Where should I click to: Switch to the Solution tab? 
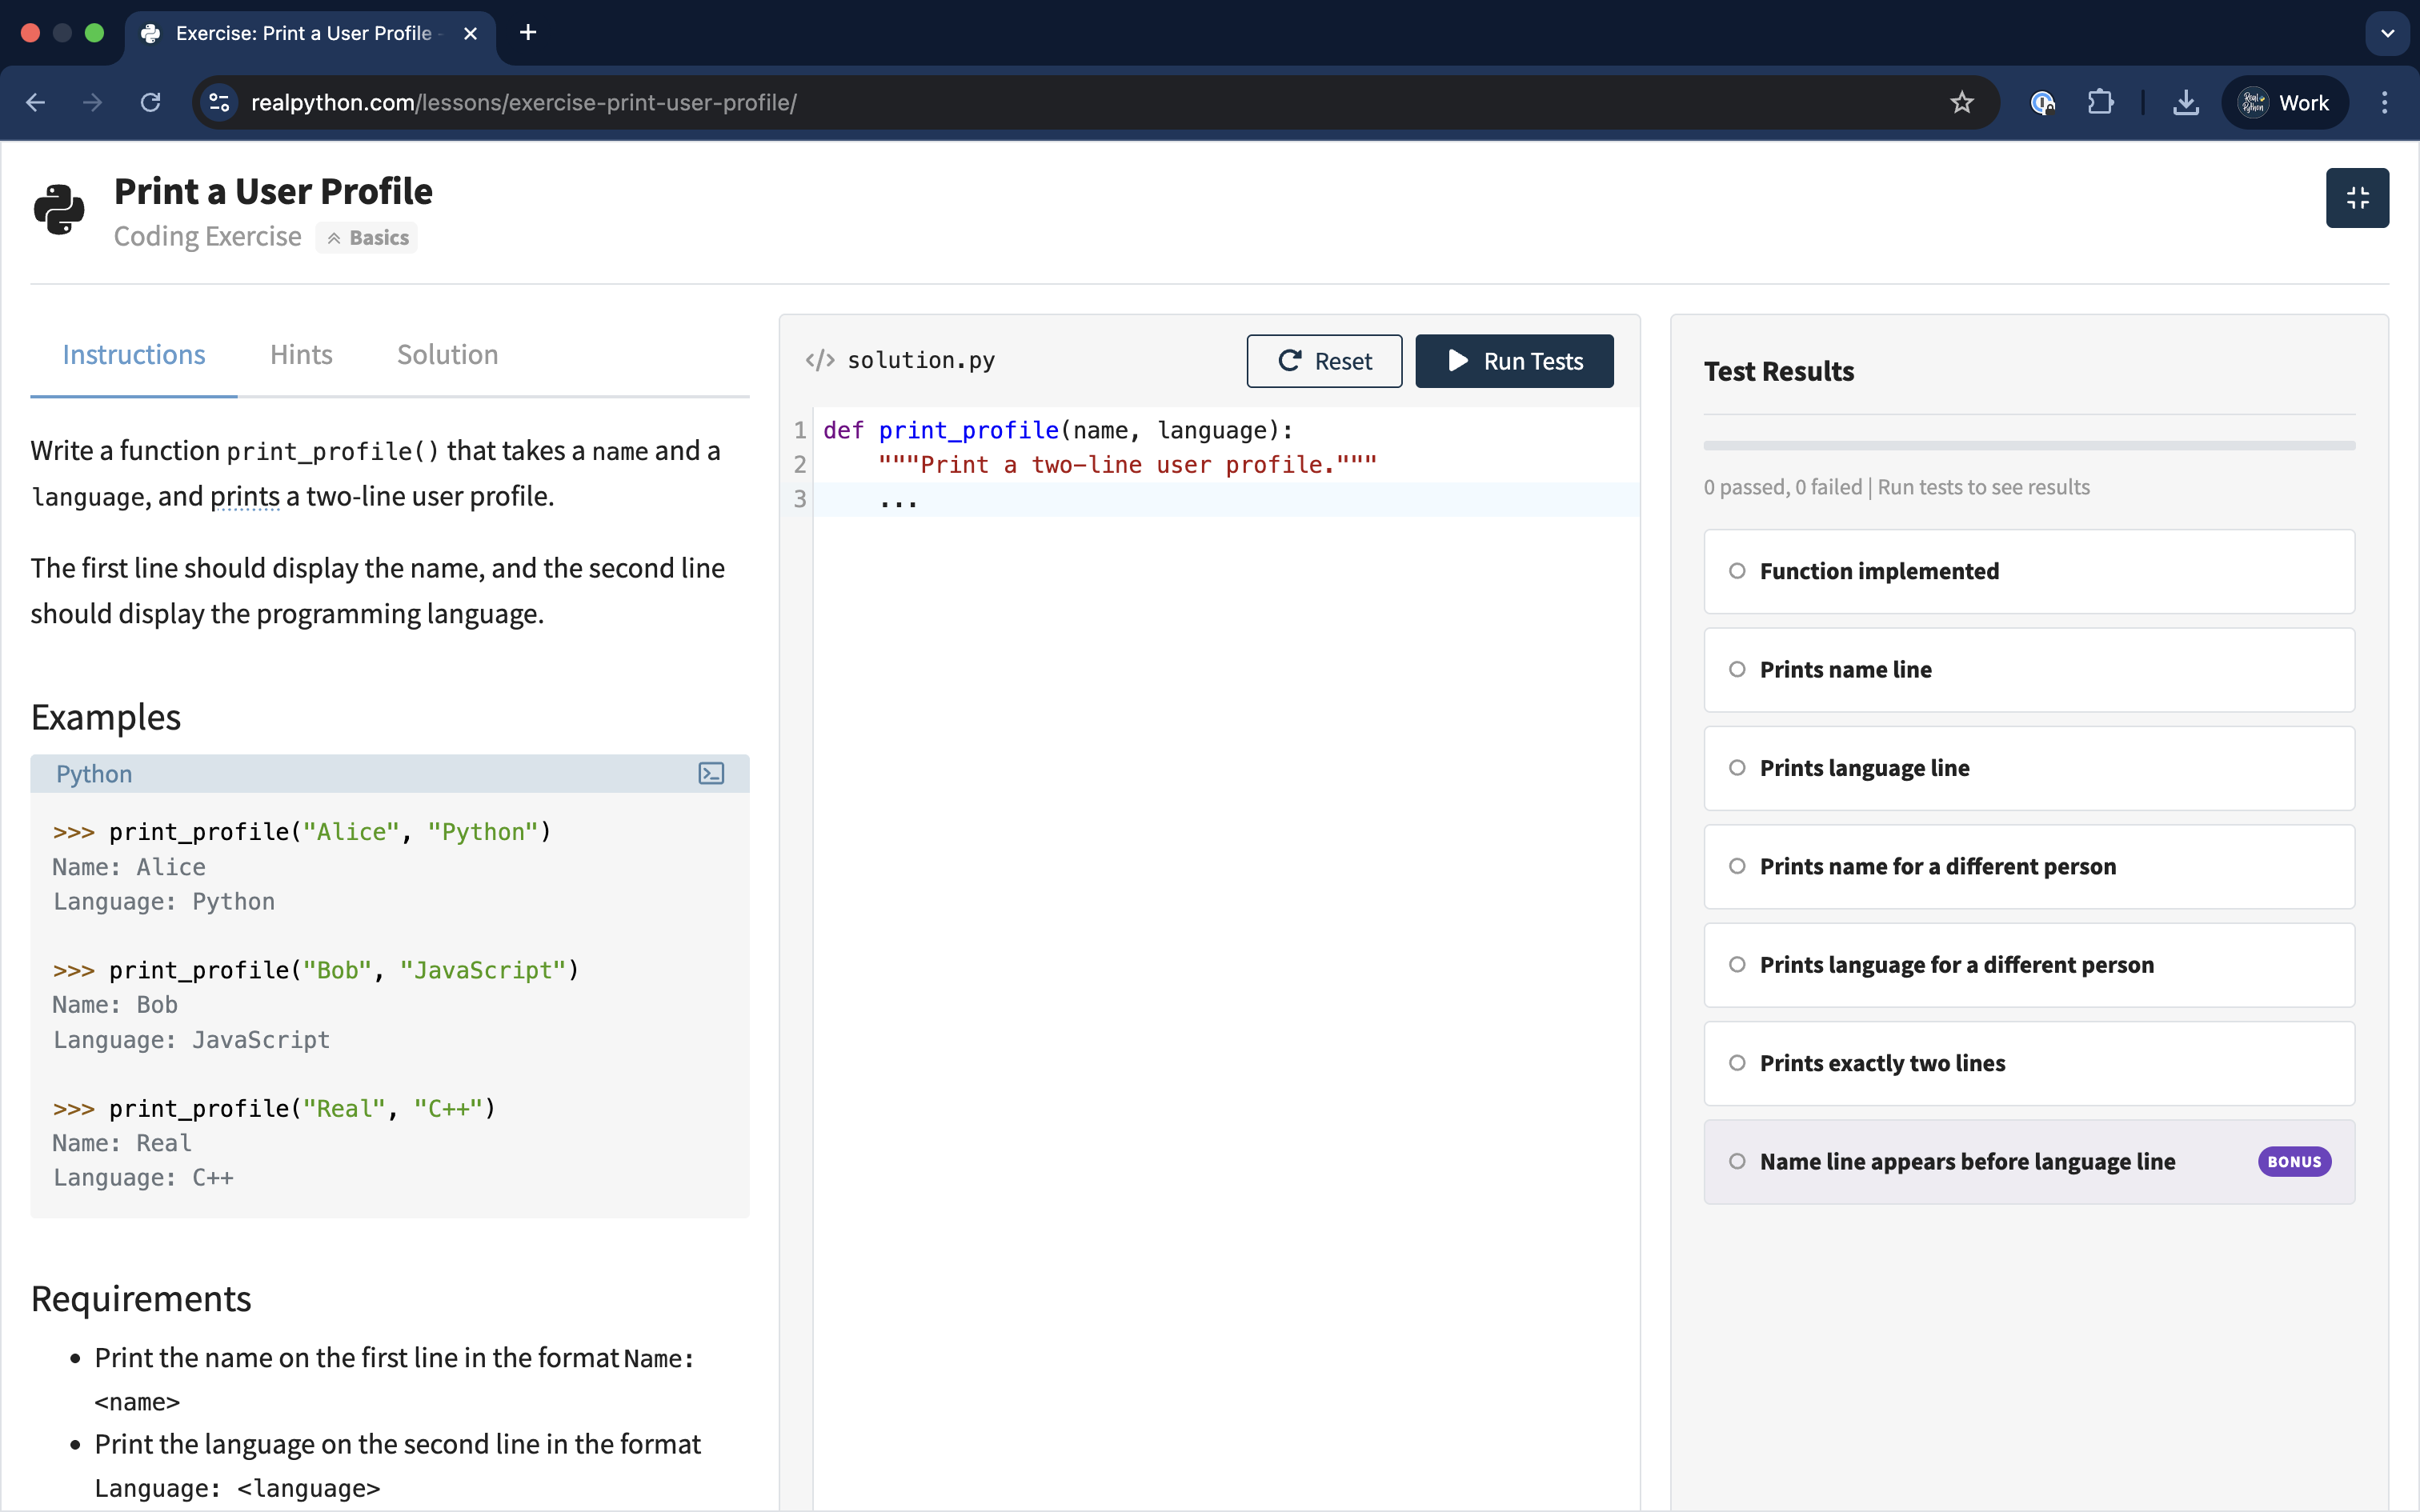447,355
